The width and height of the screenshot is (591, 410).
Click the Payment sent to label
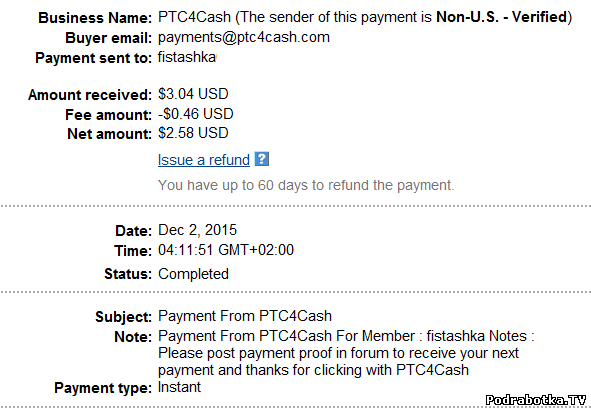(93, 58)
